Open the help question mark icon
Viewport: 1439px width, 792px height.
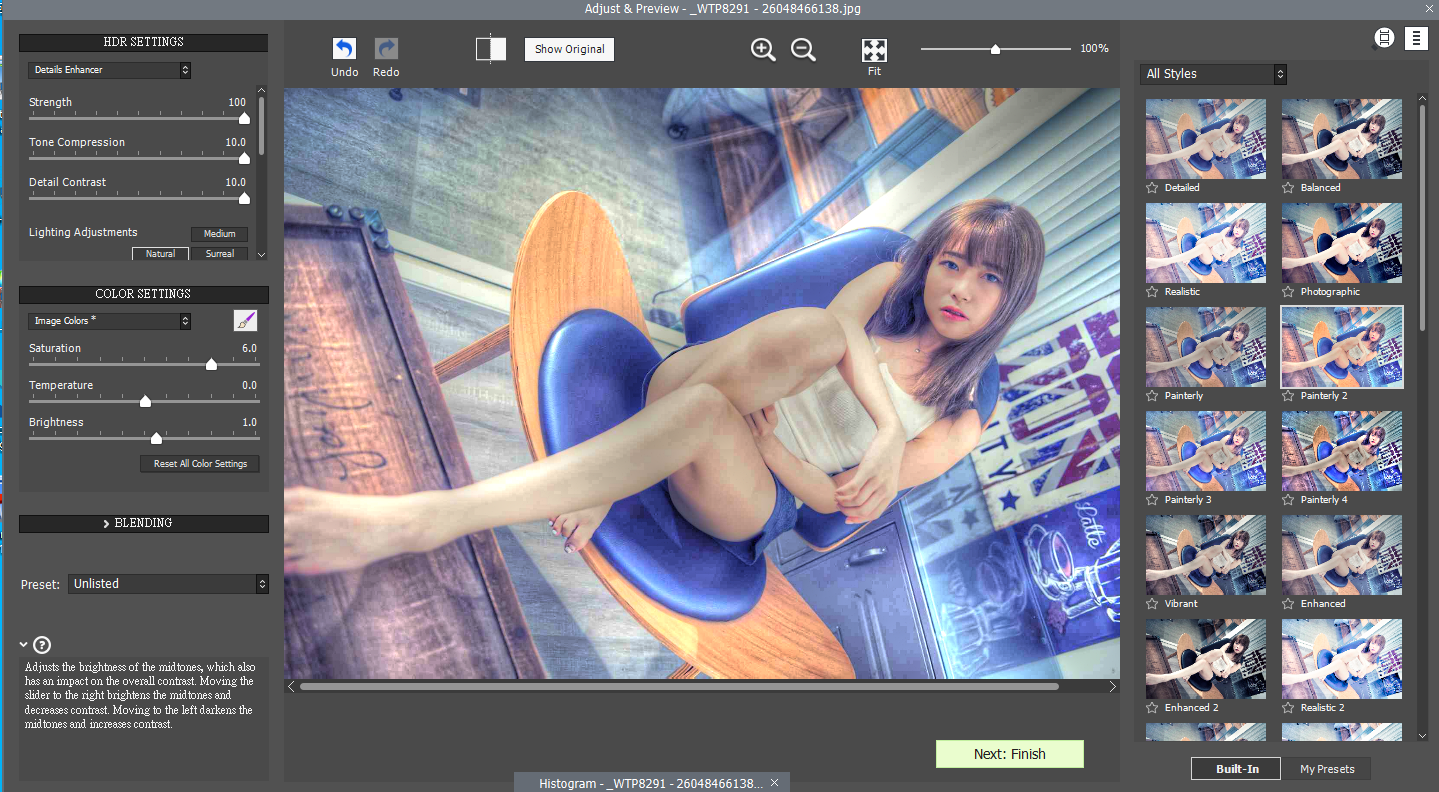click(x=42, y=645)
